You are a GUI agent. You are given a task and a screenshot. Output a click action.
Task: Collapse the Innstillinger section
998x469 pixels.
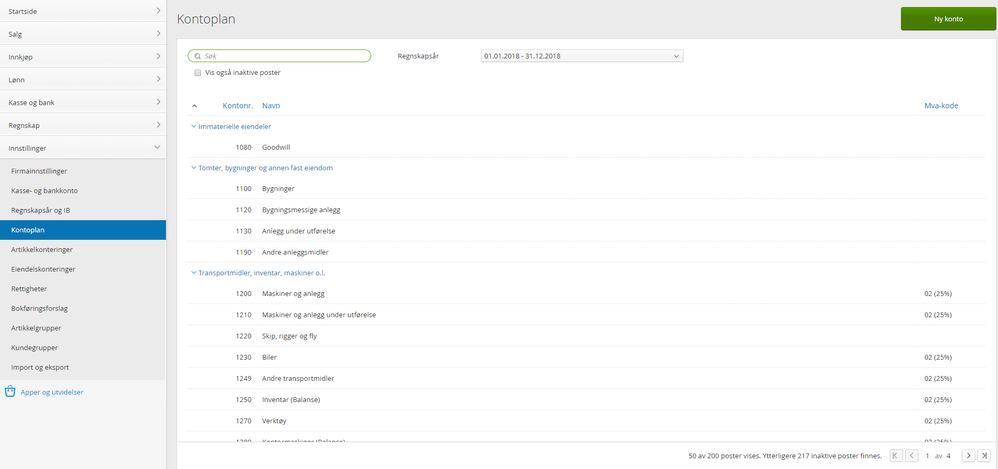pos(83,148)
